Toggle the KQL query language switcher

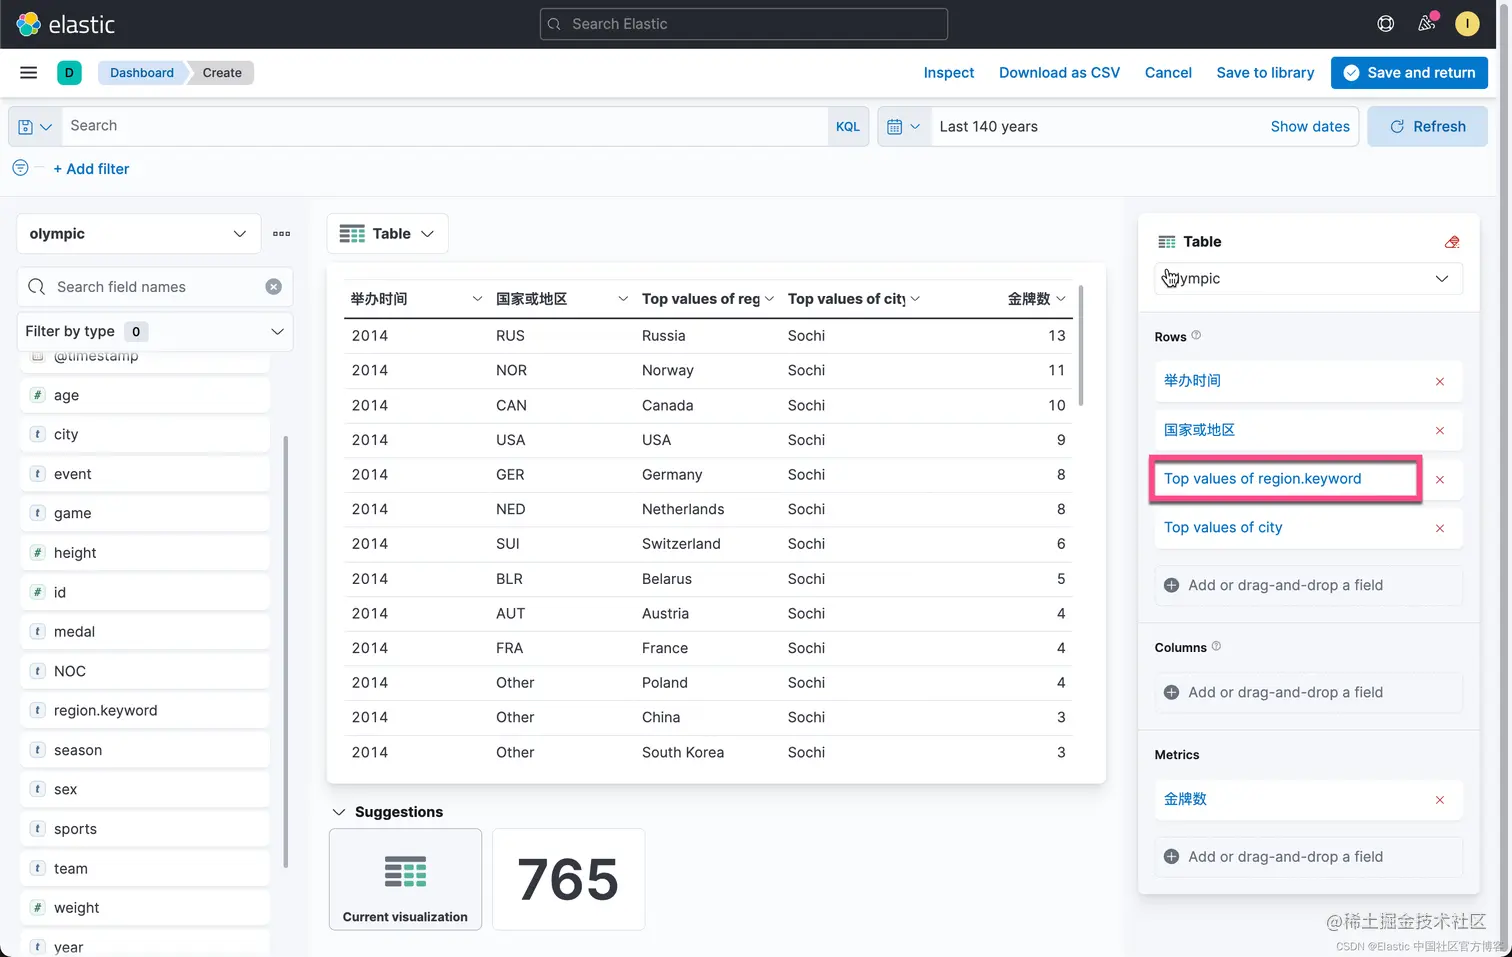pyautogui.click(x=848, y=127)
